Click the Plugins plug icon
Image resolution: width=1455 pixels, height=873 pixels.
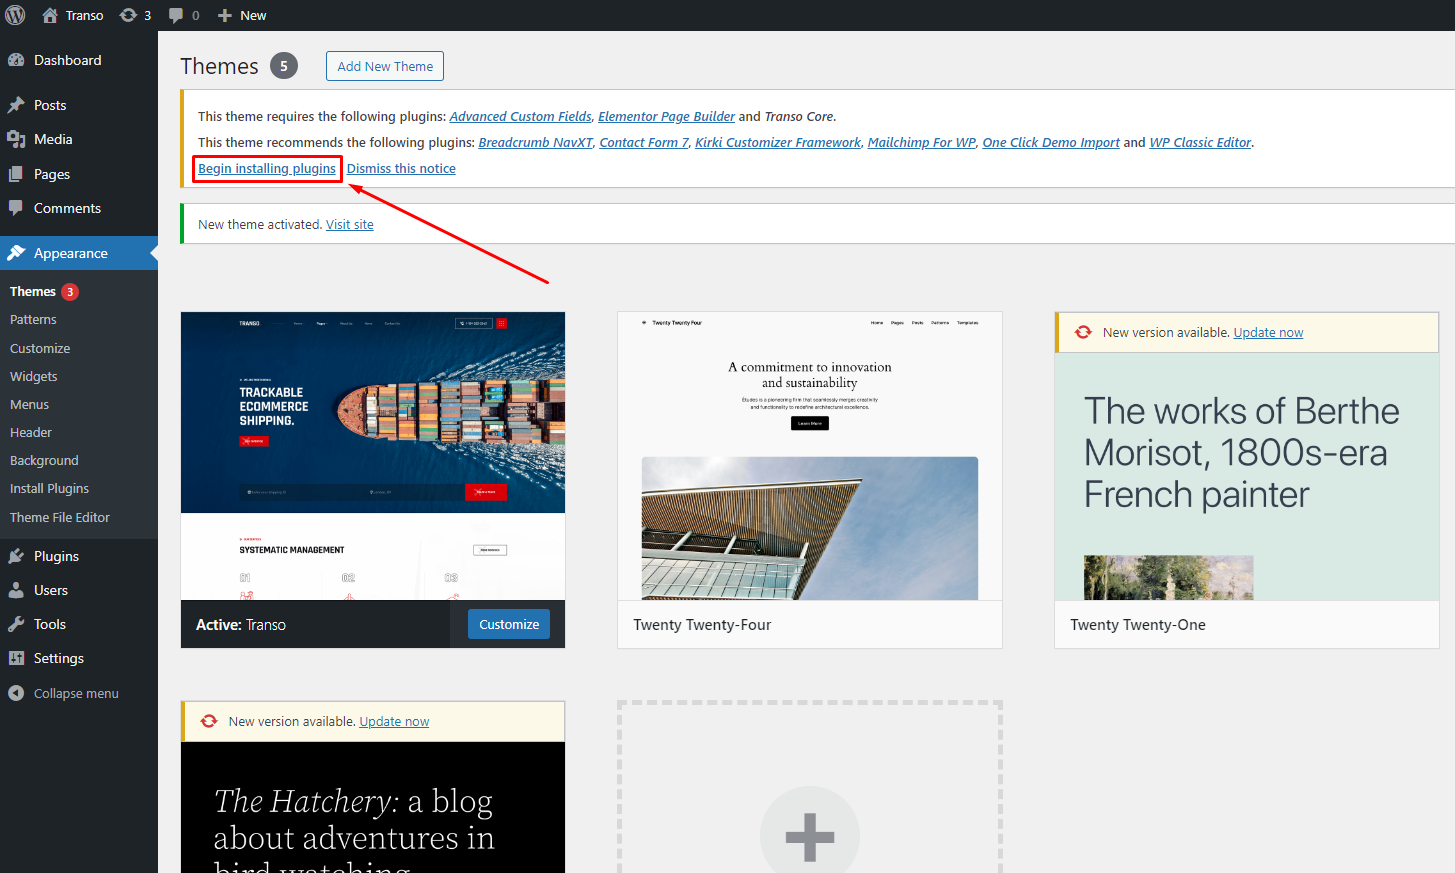[16, 556]
